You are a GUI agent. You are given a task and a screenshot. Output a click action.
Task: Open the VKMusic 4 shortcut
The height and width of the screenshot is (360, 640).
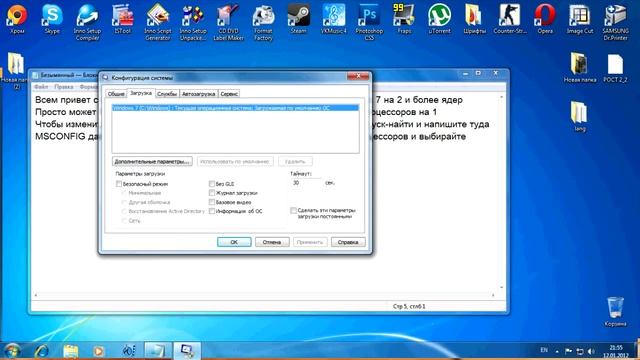[x=333, y=18]
